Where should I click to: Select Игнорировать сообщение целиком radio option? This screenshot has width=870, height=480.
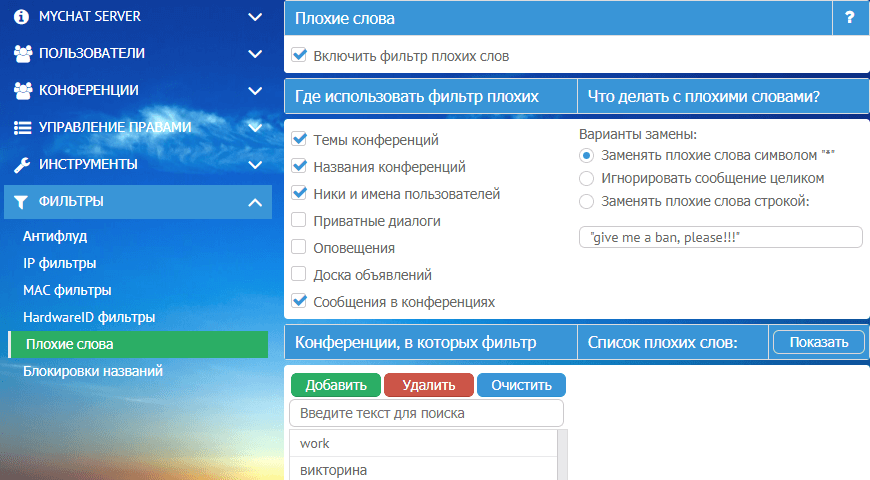tap(587, 178)
